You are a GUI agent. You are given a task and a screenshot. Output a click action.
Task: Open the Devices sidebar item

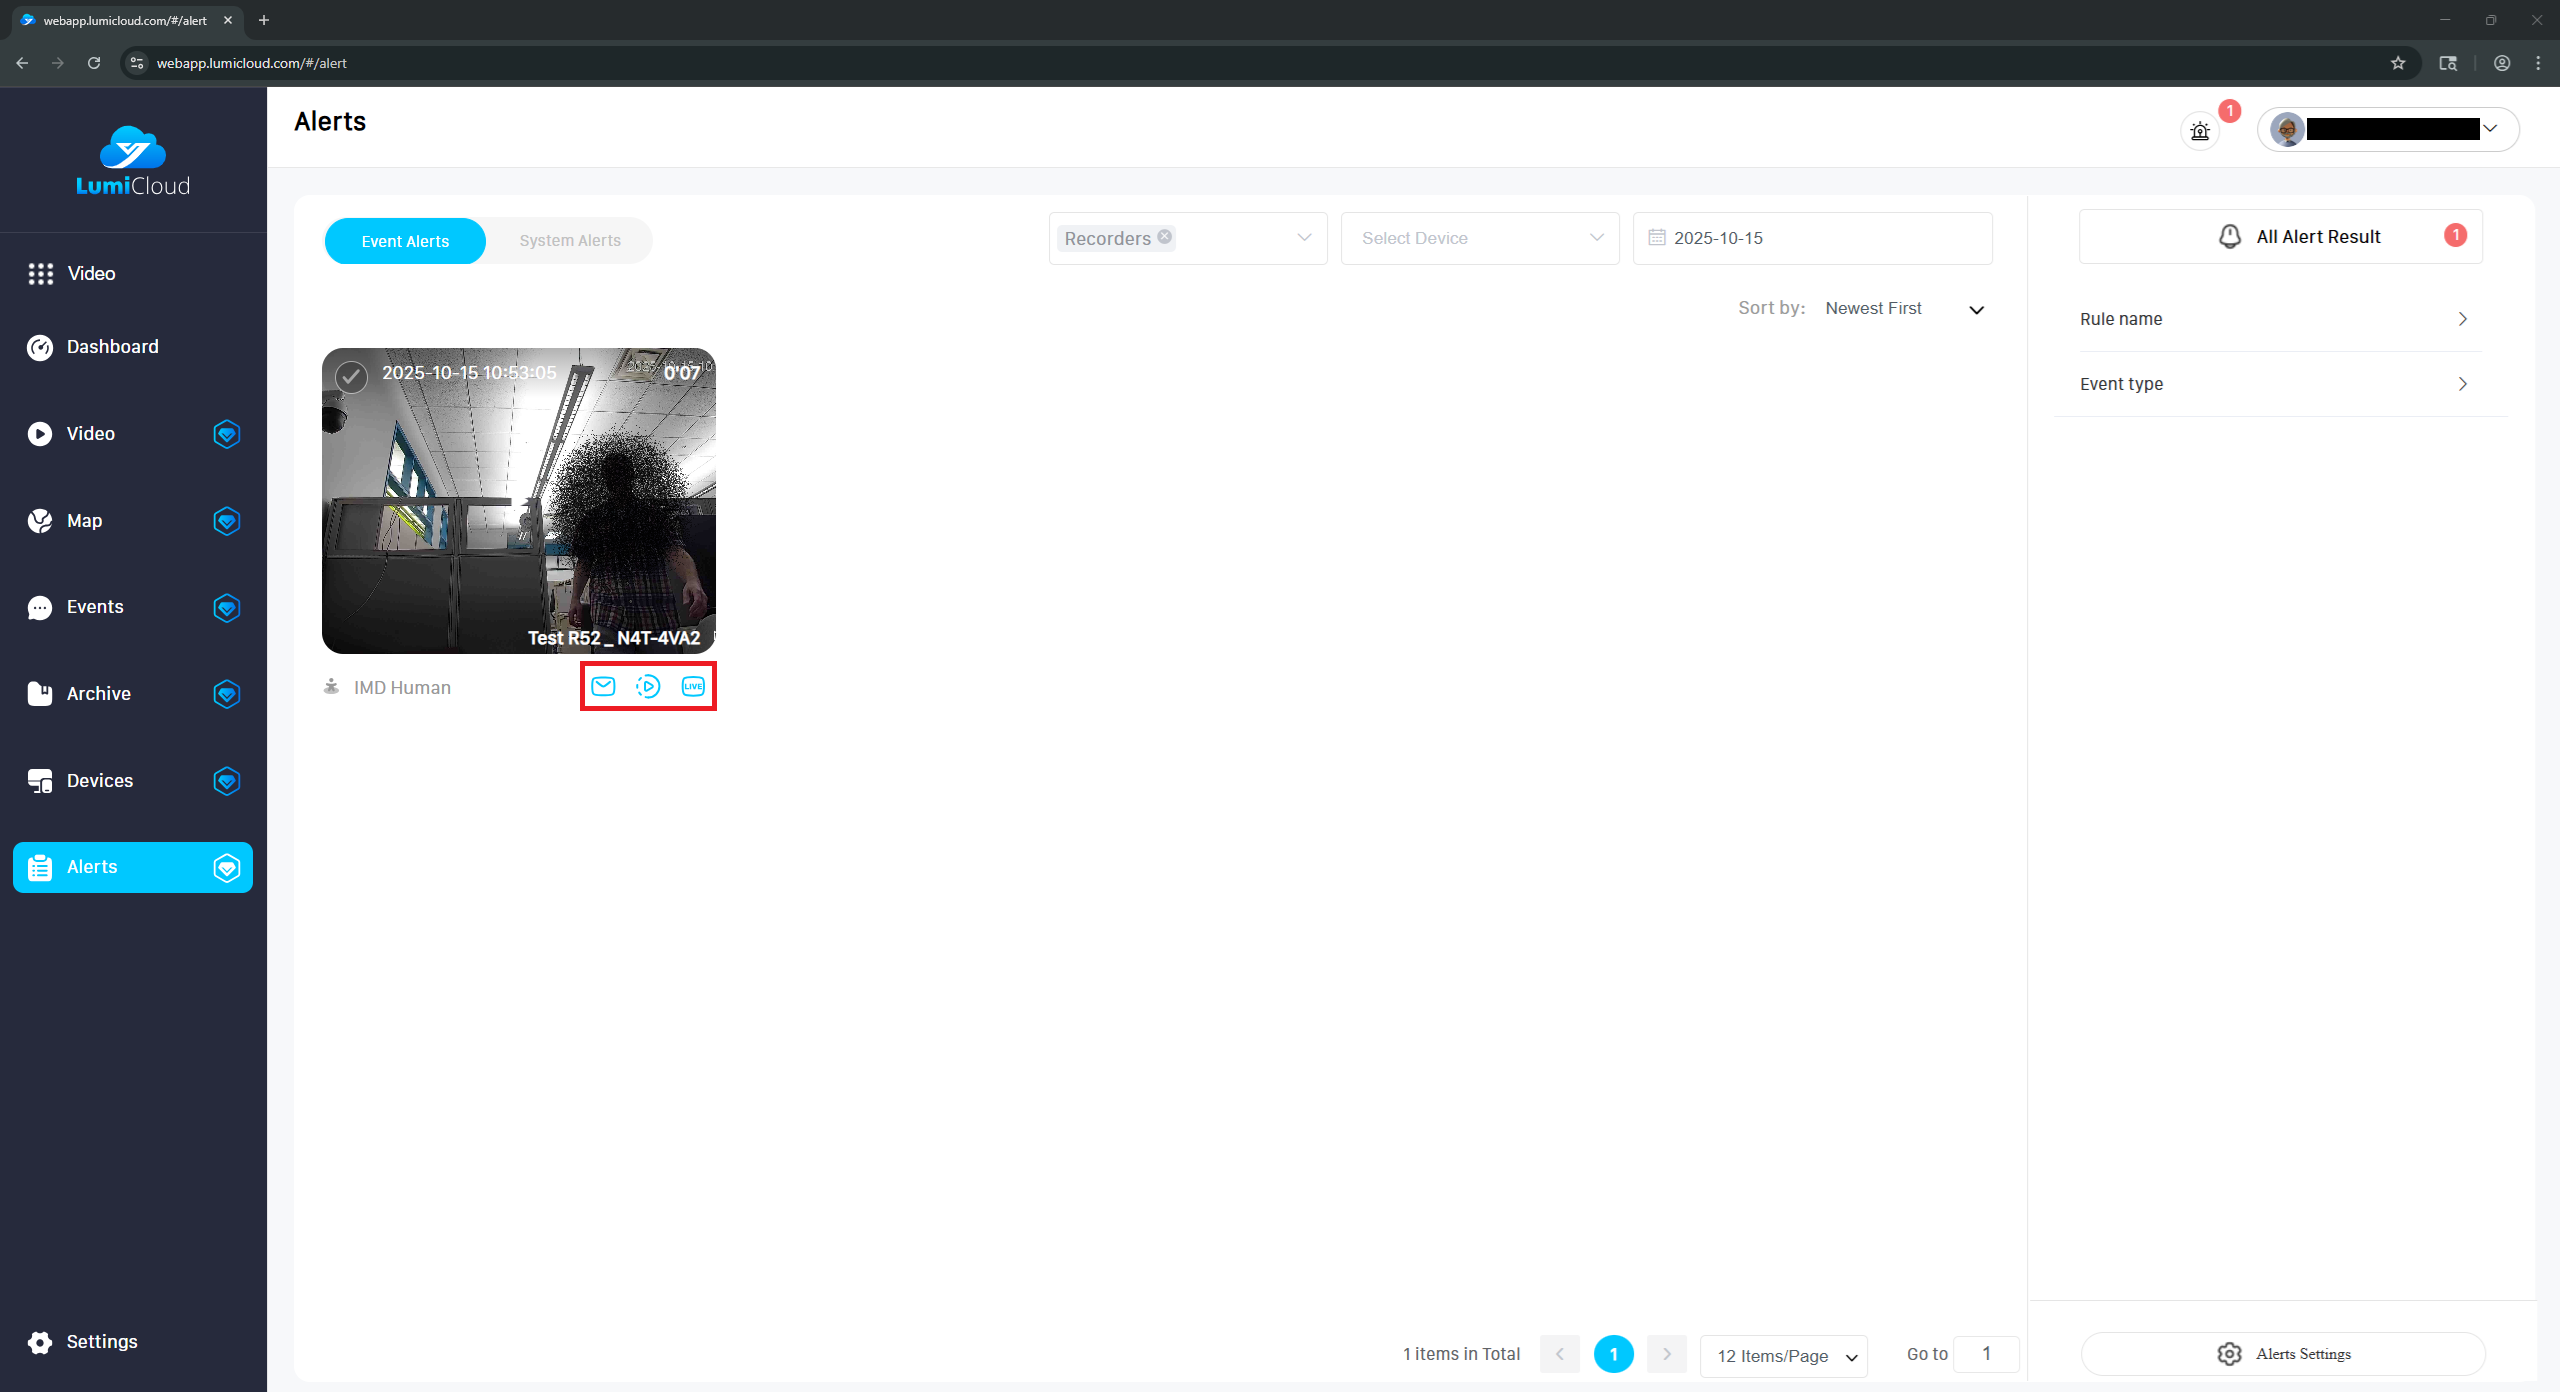pos(99,780)
